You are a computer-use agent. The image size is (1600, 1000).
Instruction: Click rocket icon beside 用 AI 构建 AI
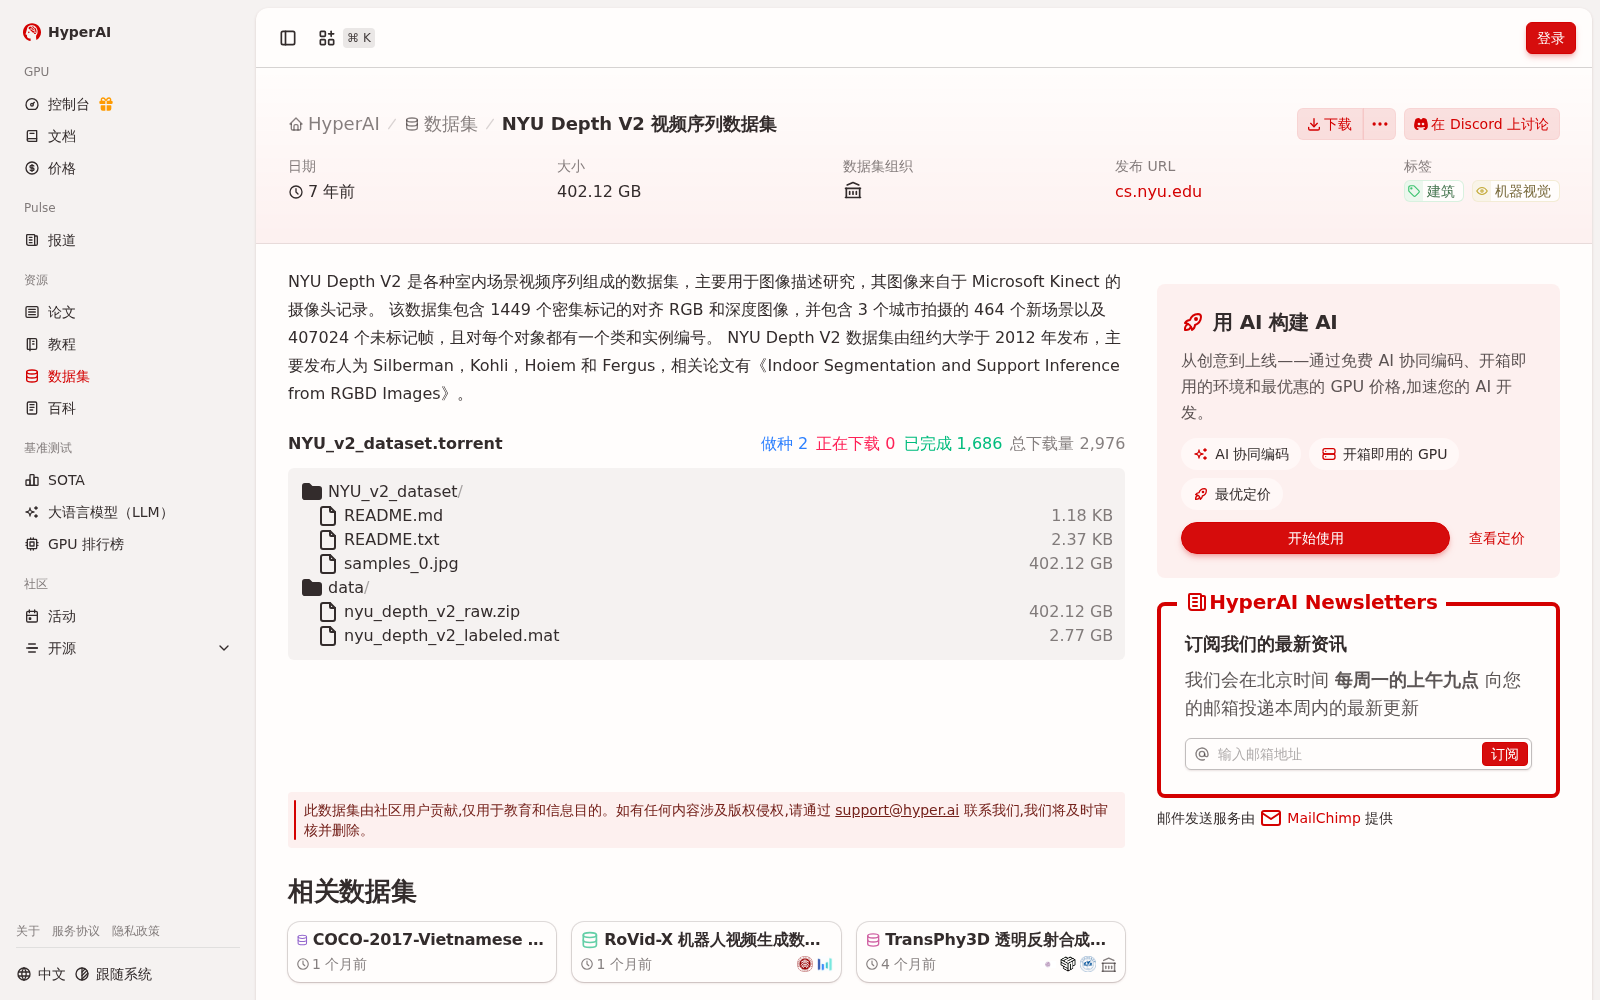click(x=1192, y=322)
